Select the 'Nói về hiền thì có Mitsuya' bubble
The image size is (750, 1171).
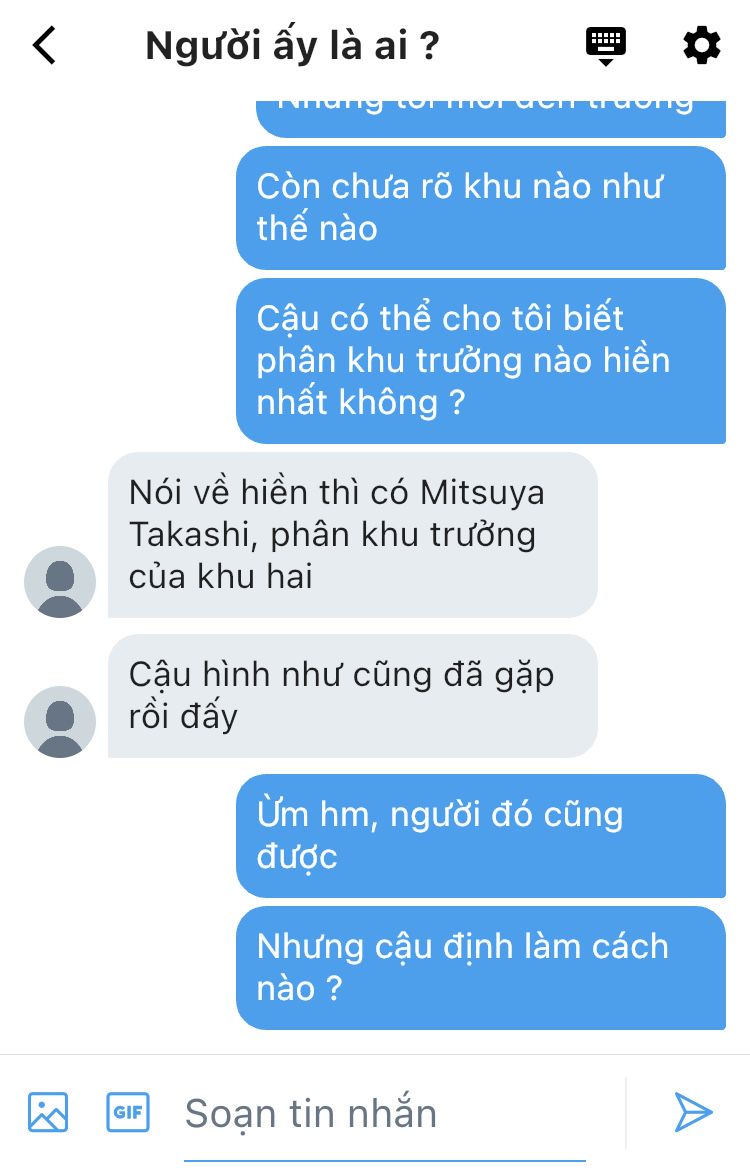click(353, 535)
